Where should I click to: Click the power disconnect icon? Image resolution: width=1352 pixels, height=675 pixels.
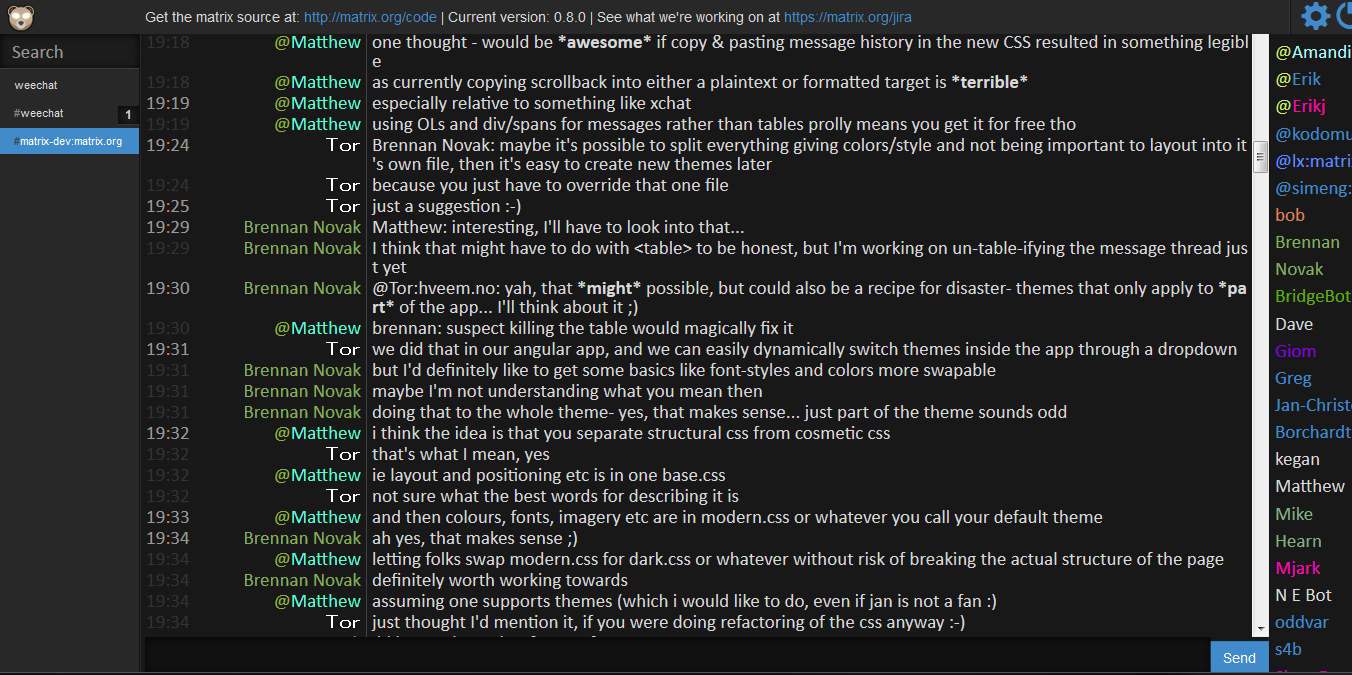tap(1344, 16)
